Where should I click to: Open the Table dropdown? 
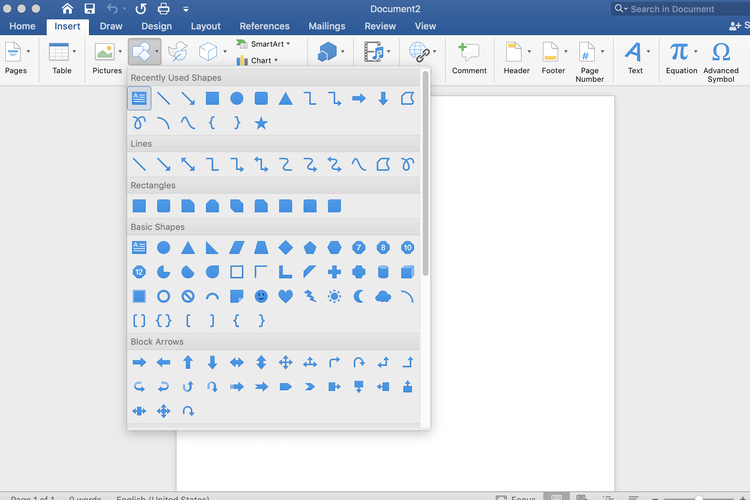[x=74, y=51]
